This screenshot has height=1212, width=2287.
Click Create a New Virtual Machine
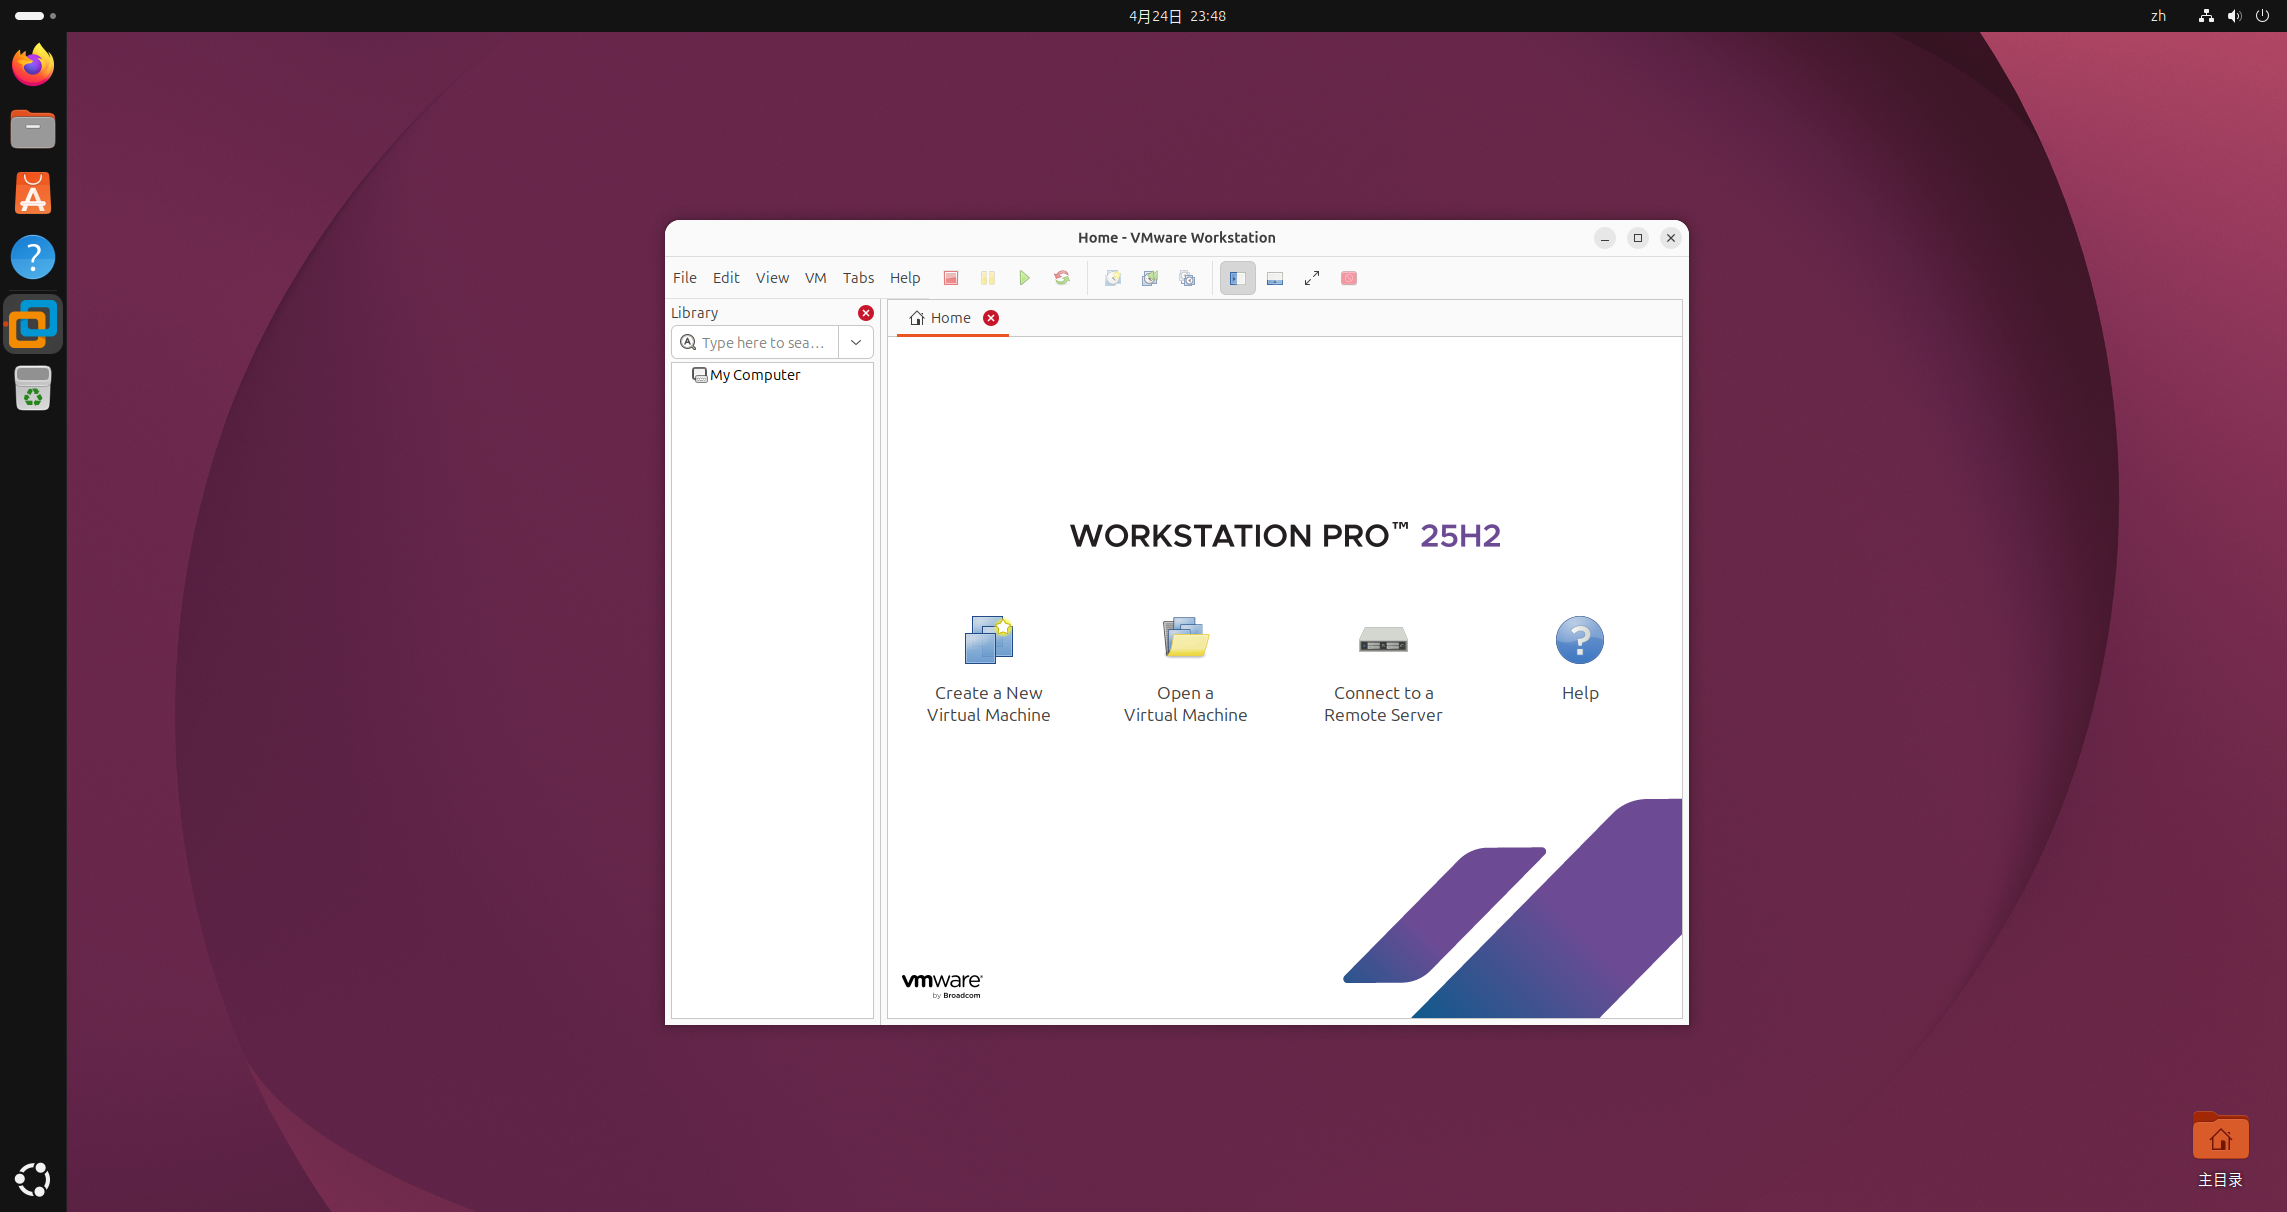point(988,668)
